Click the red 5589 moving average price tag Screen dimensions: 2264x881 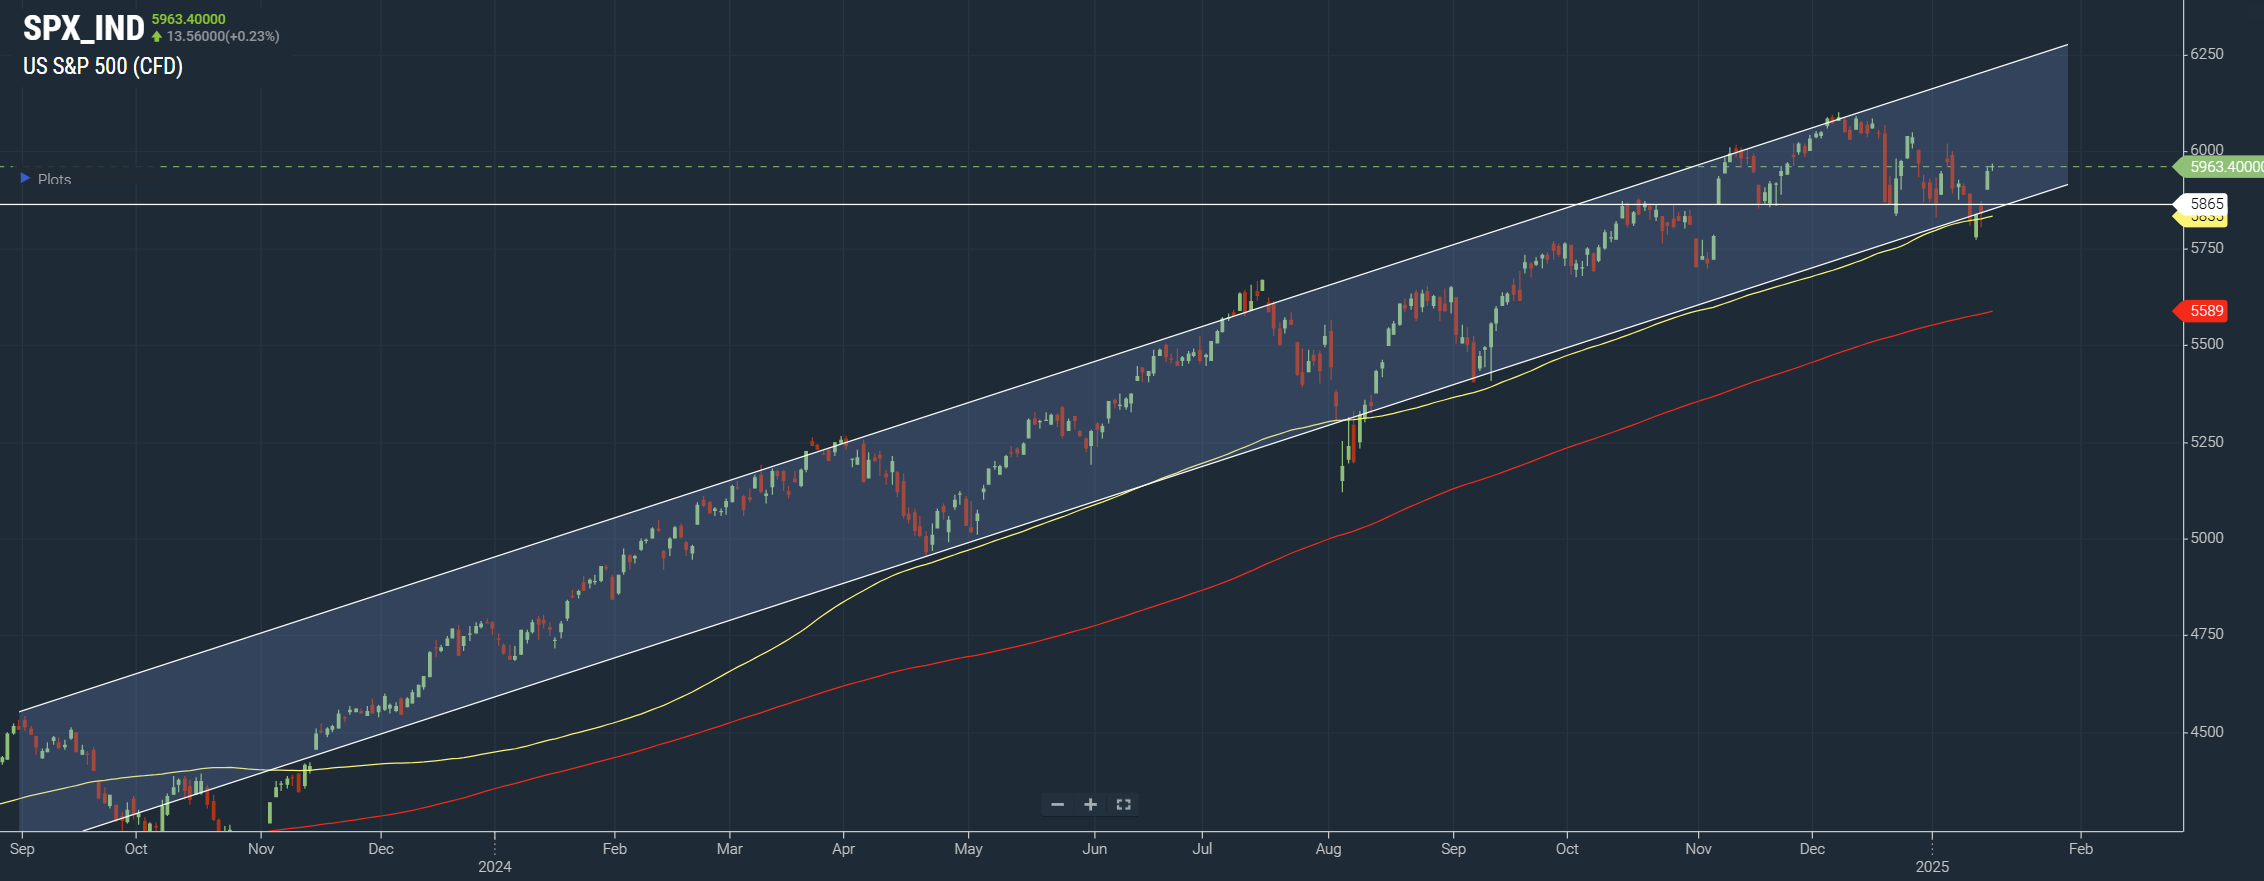[2202, 311]
